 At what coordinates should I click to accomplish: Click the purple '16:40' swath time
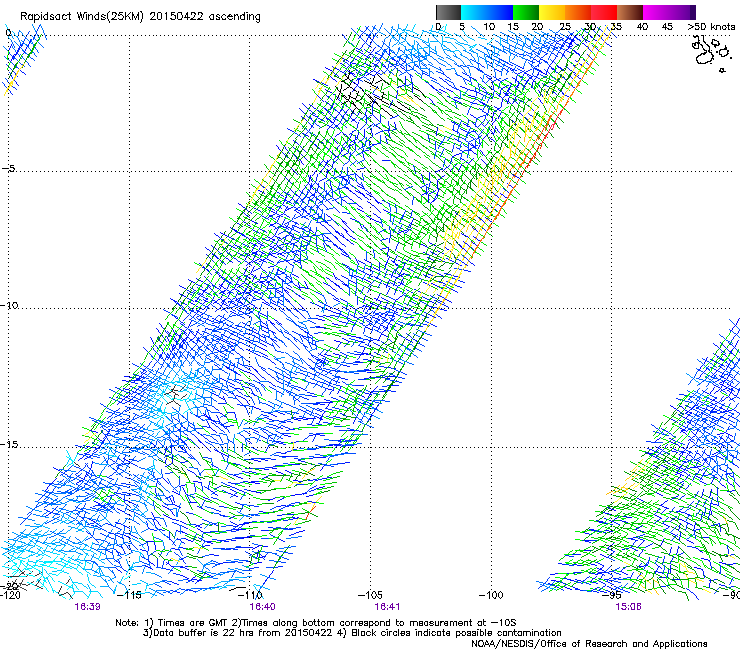262,607
